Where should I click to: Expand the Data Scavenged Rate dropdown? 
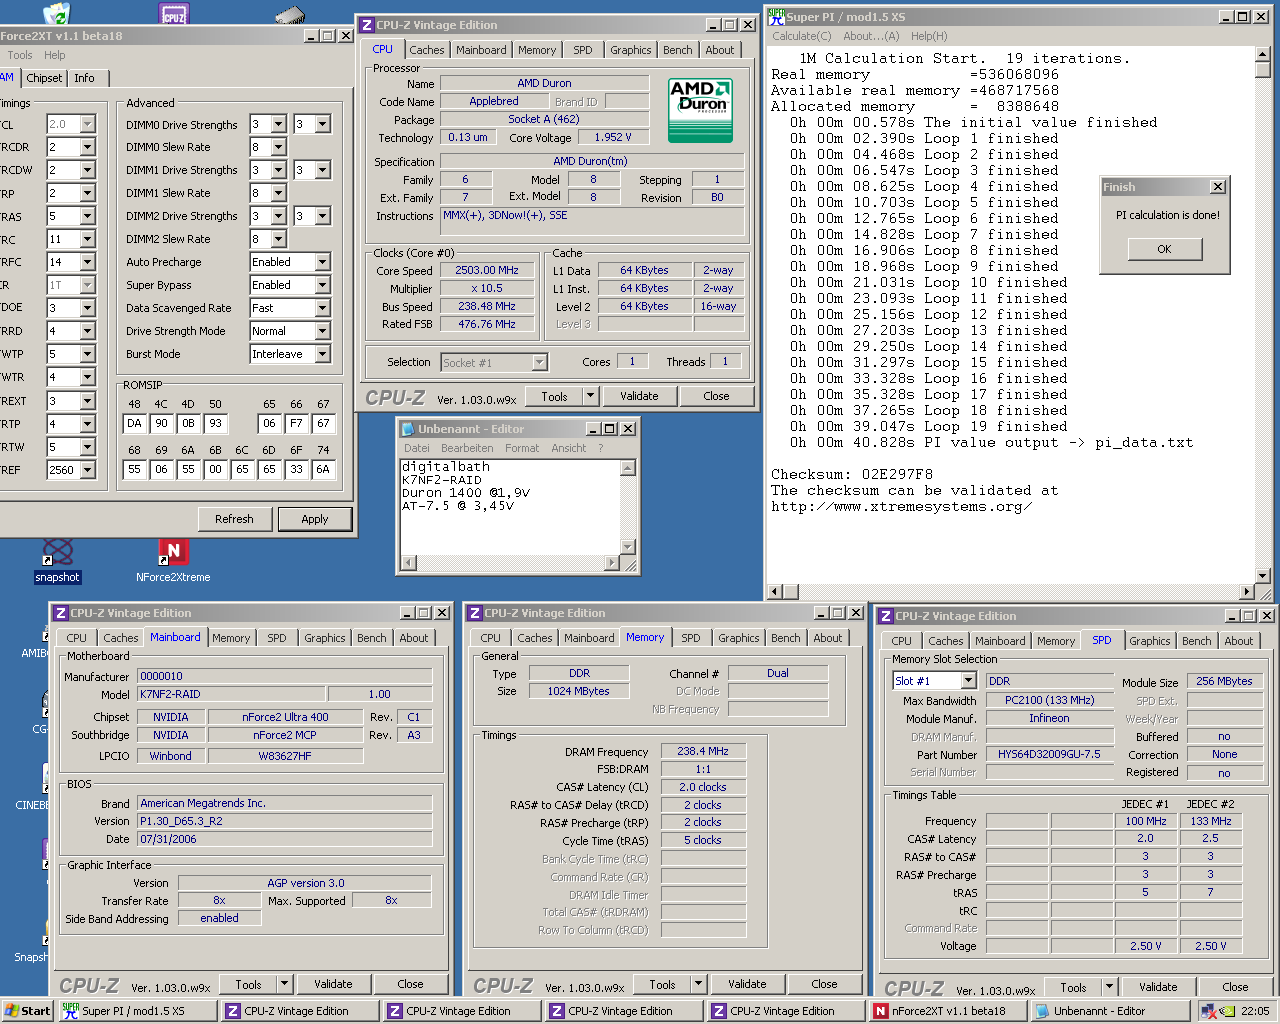point(322,308)
